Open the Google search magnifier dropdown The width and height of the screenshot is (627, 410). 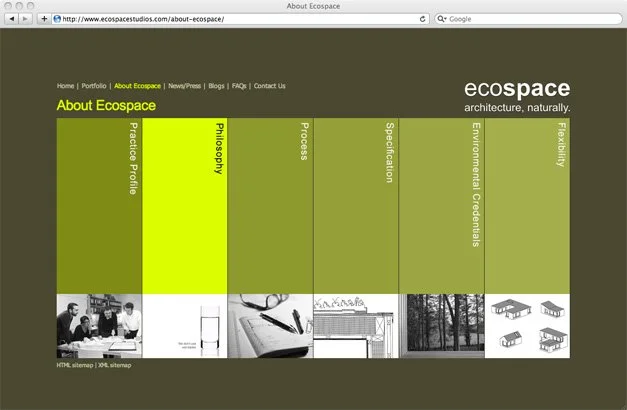[441, 19]
